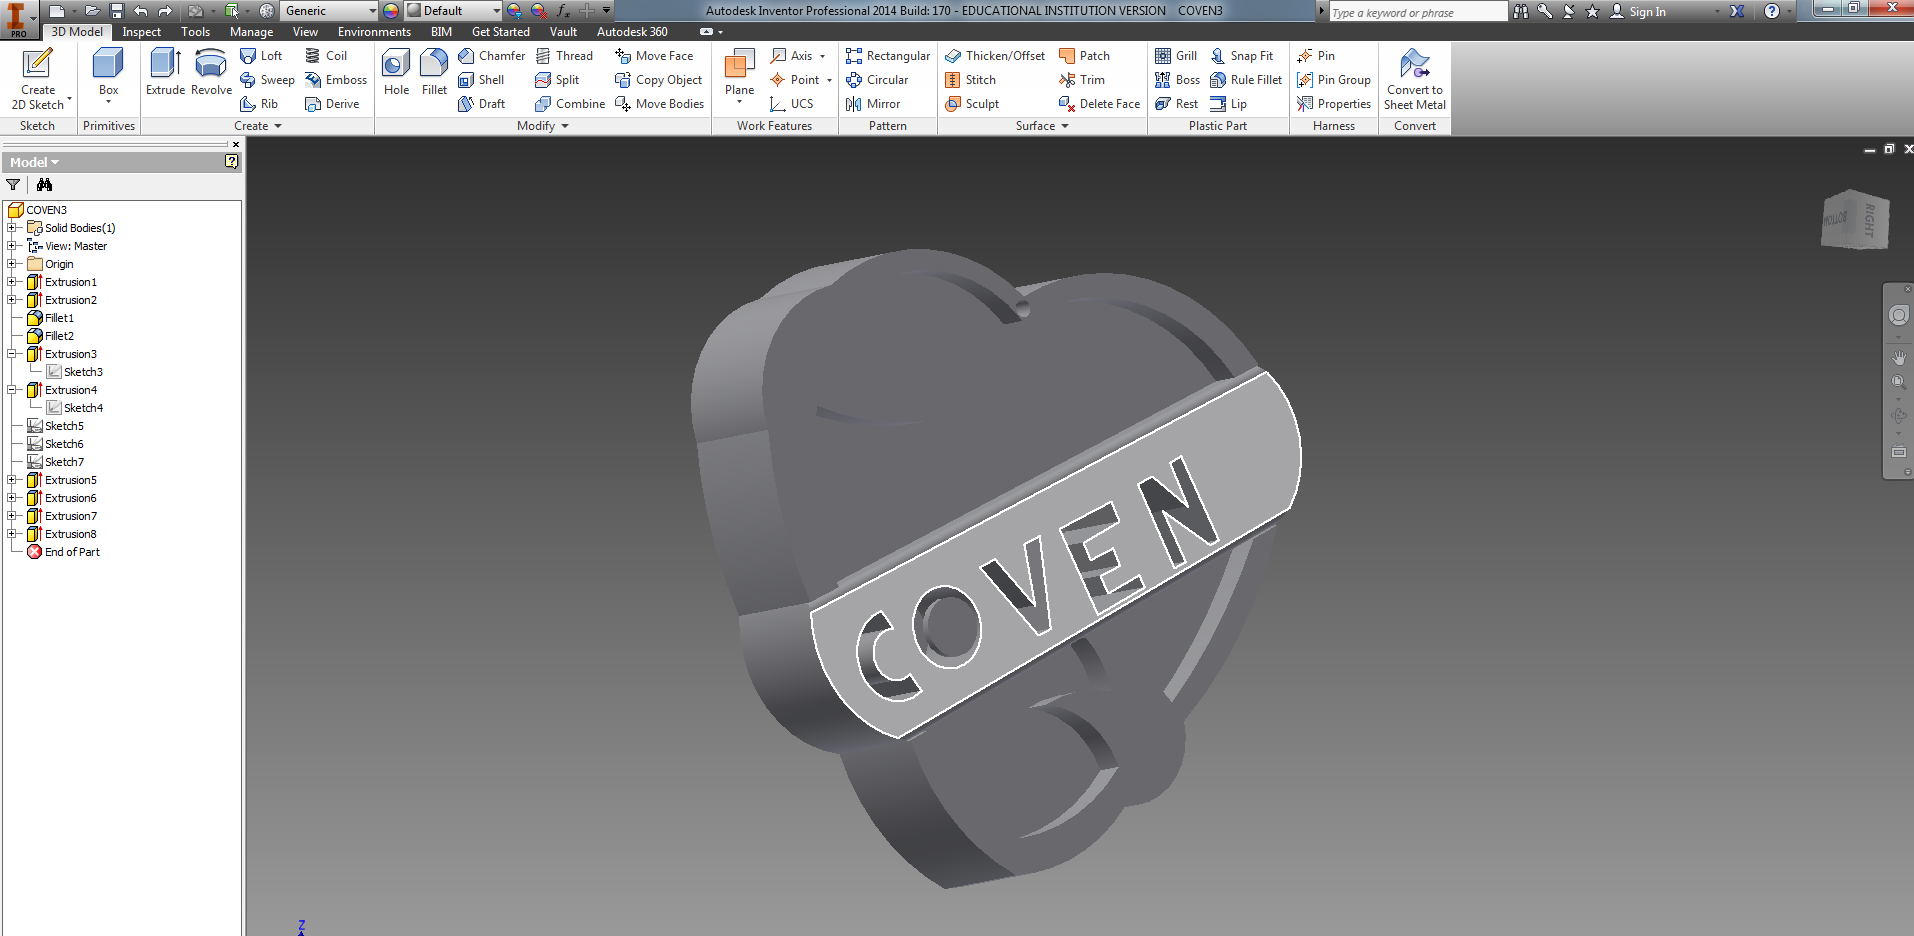The image size is (1914, 936).
Task: Click the browser filter icon
Action: pos(13,185)
